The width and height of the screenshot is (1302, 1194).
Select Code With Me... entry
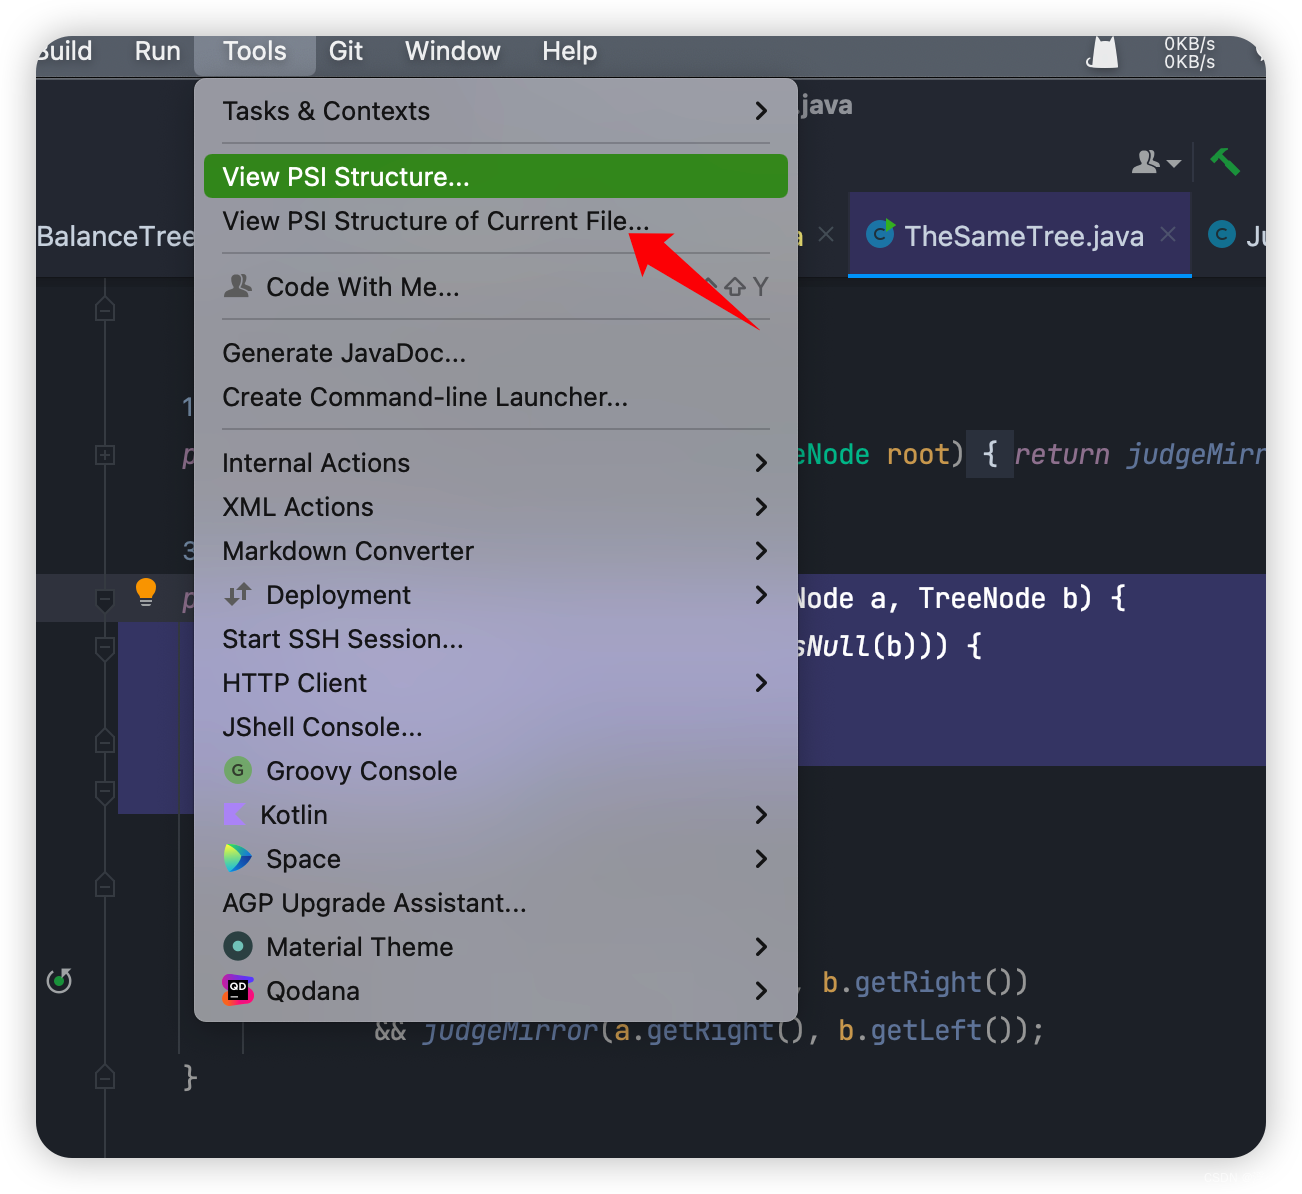click(x=496, y=287)
